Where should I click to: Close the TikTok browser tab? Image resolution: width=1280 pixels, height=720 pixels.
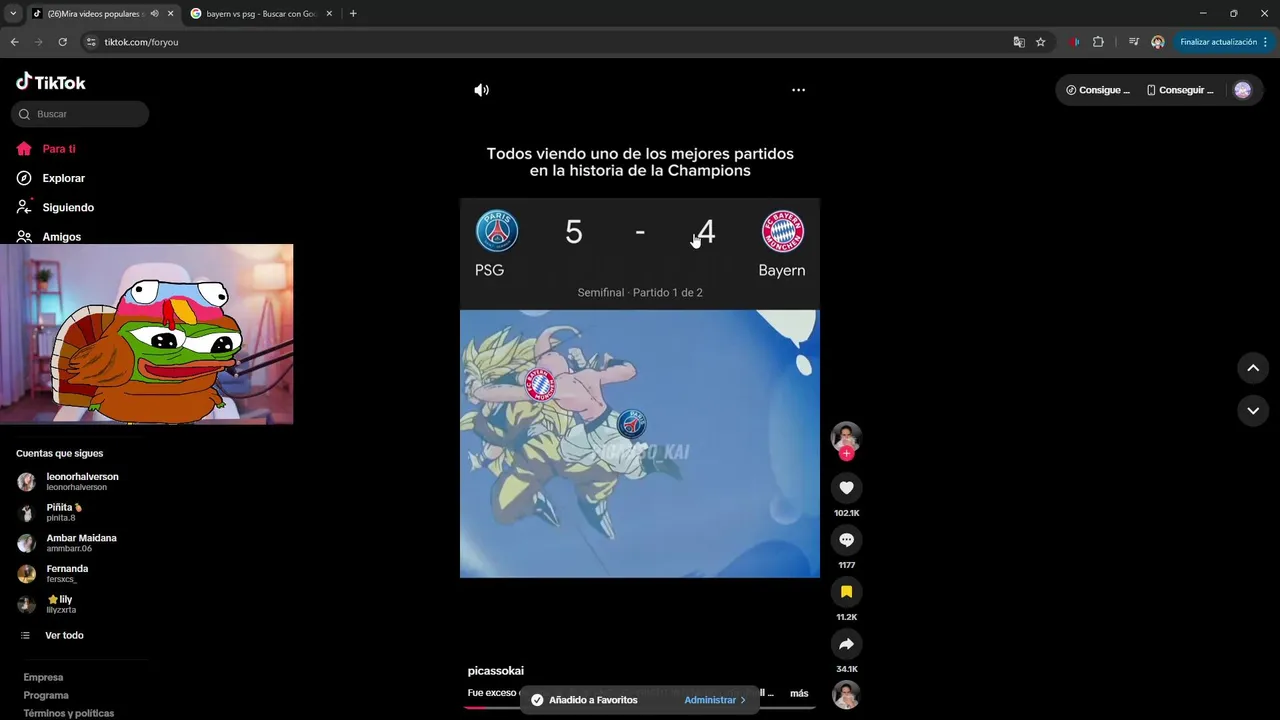pyautogui.click(x=170, y=14)
